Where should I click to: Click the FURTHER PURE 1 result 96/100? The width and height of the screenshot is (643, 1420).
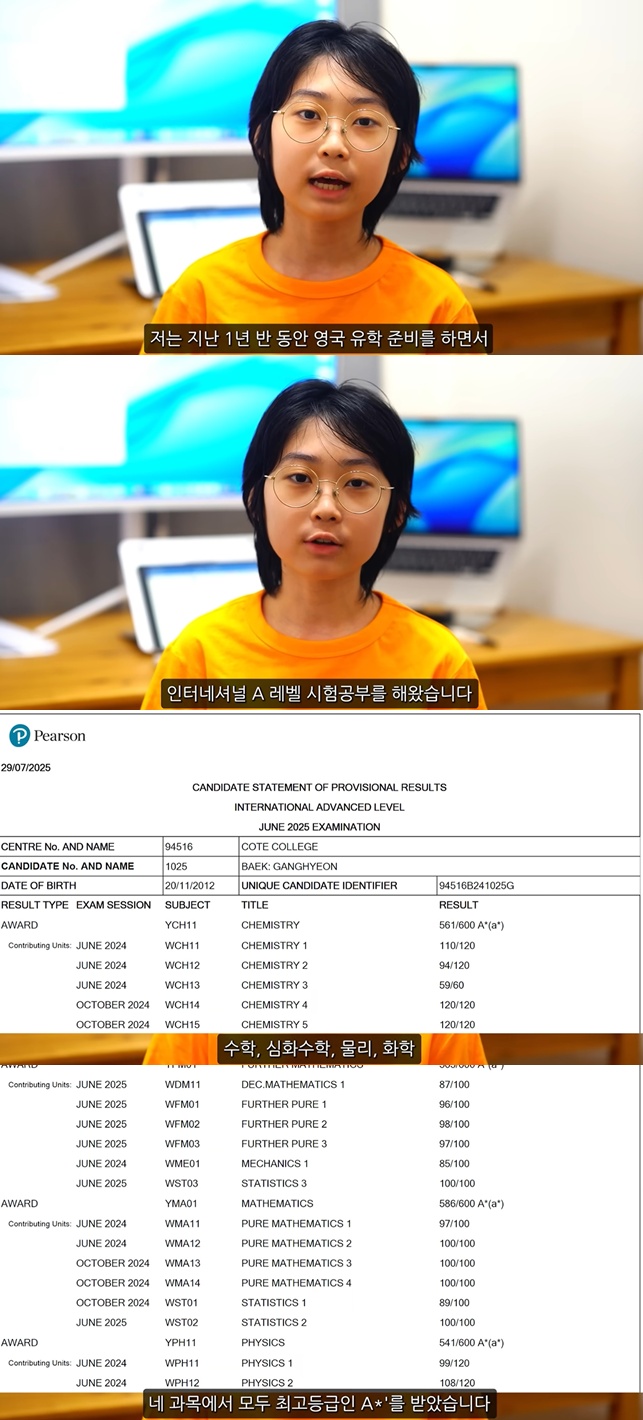tap(454, 1104)
